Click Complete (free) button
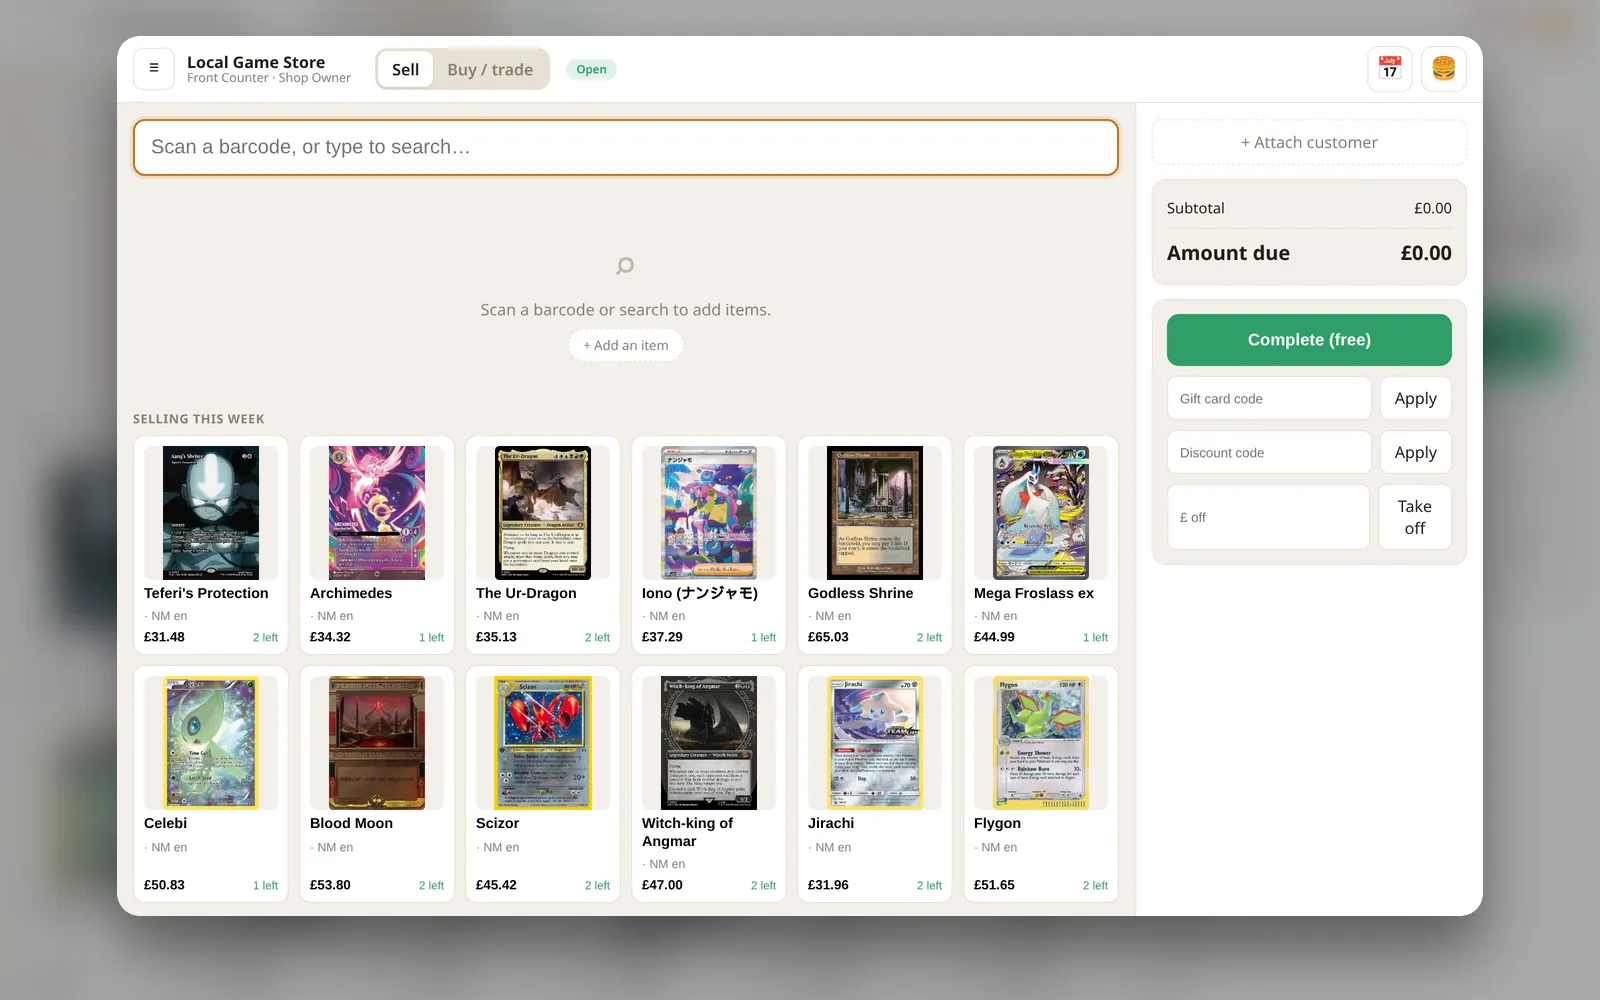1600x1000 pixels. point(1309,340)
